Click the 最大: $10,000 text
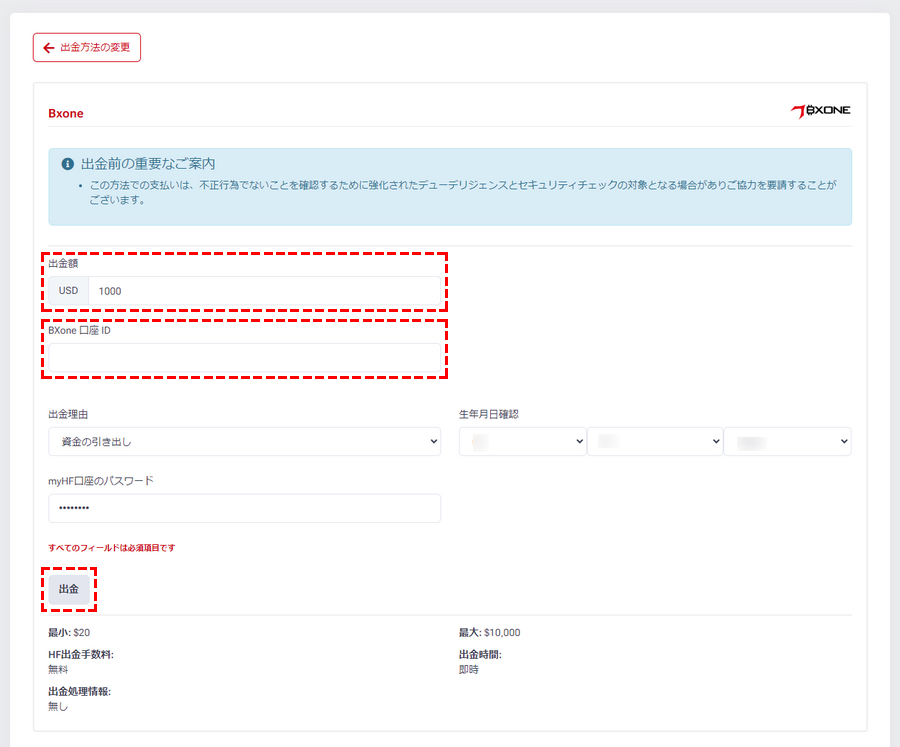 point(490,633)
